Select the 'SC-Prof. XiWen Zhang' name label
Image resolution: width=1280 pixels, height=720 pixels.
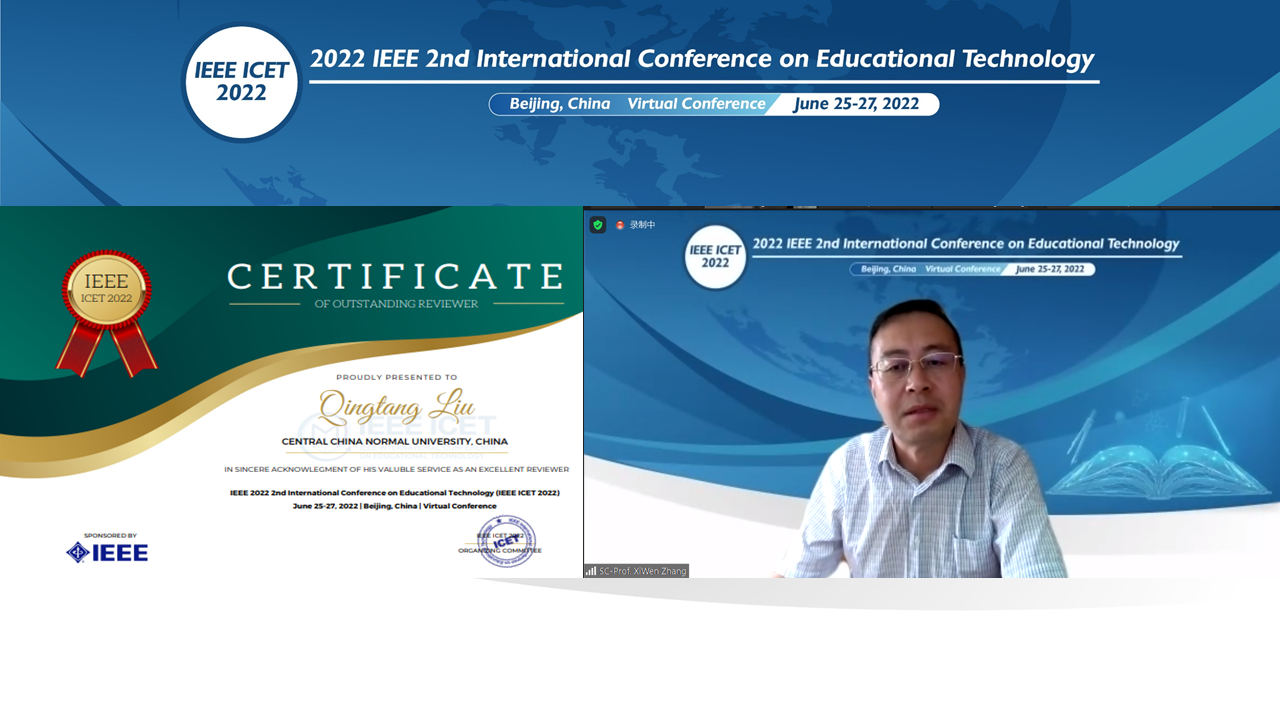[643, 571]
